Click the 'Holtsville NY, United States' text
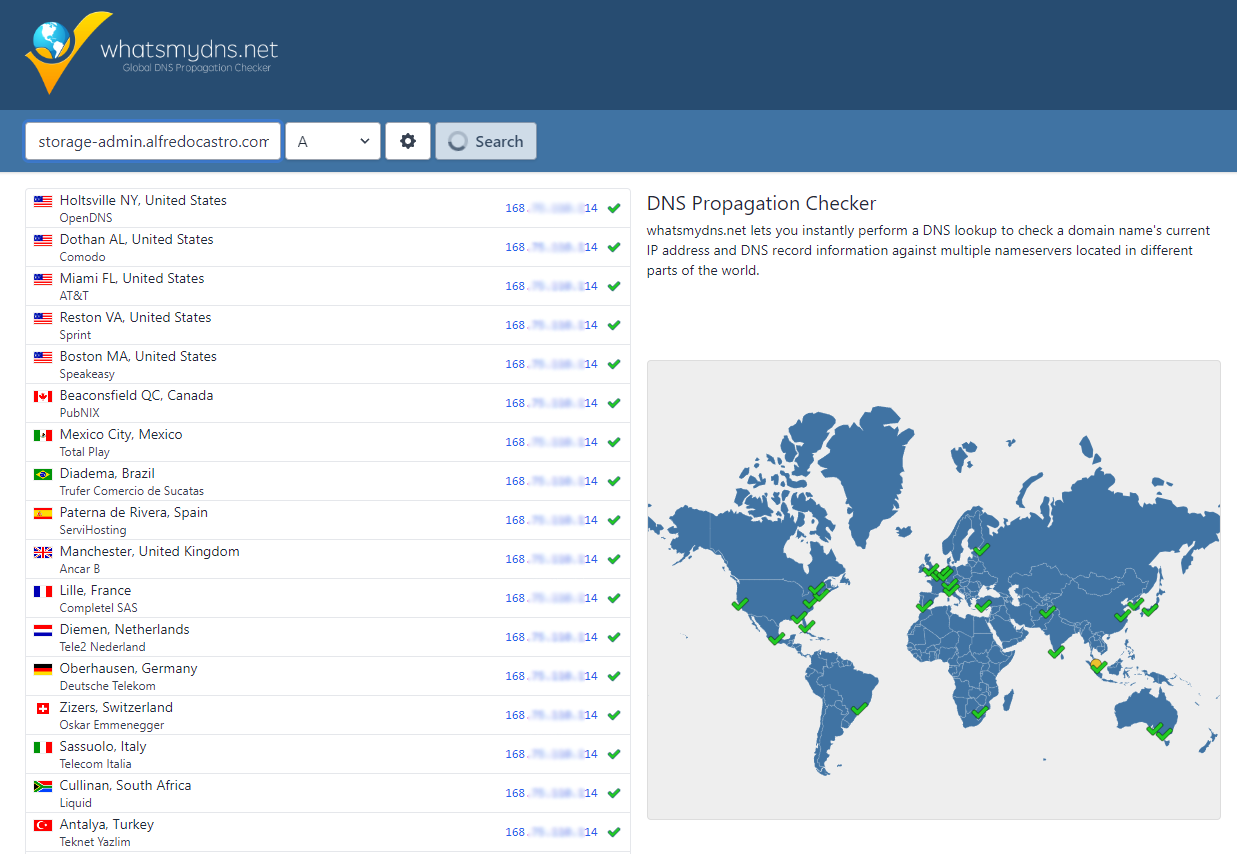Screen dimensions: 1237x854 click(143, 200)
